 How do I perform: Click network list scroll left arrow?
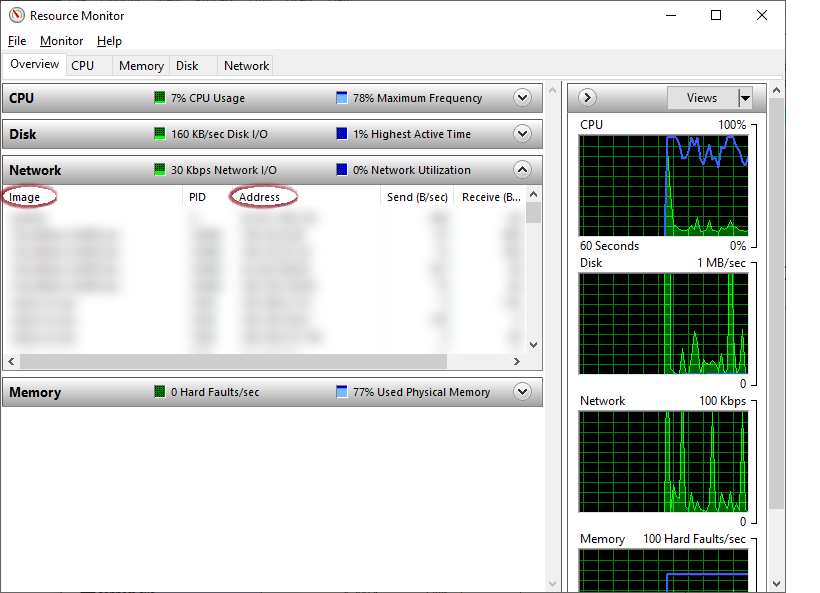[x=12, y=361]
